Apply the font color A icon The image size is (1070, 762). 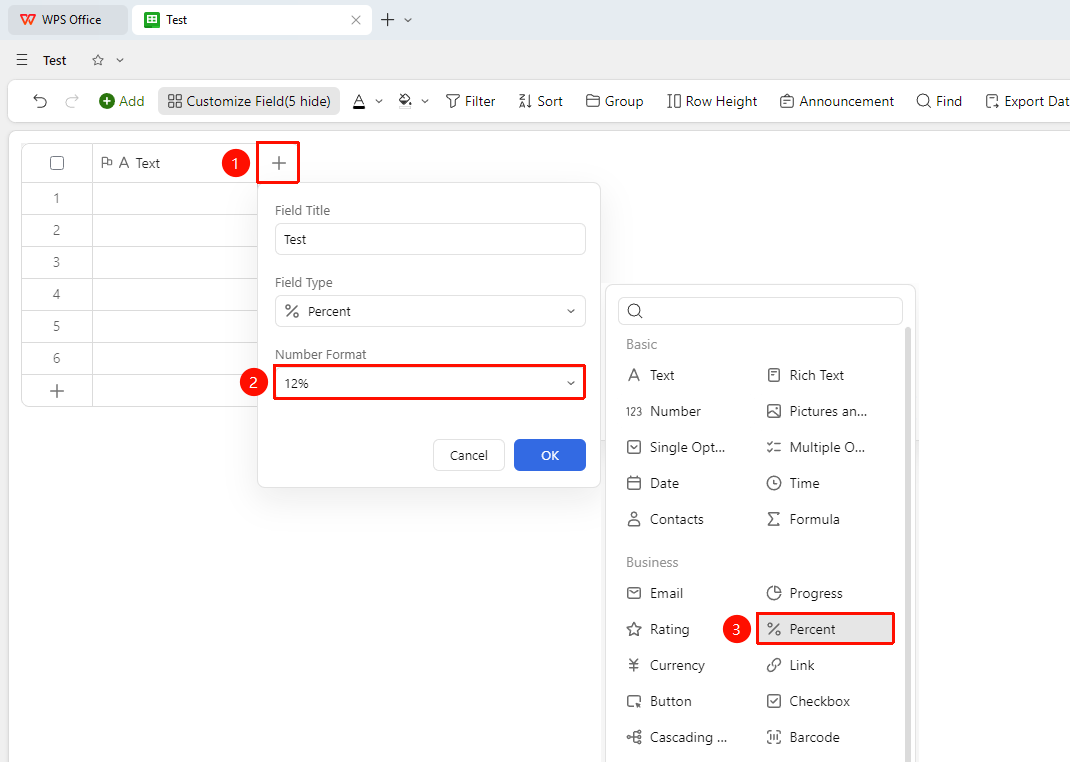tap(359, 101)
